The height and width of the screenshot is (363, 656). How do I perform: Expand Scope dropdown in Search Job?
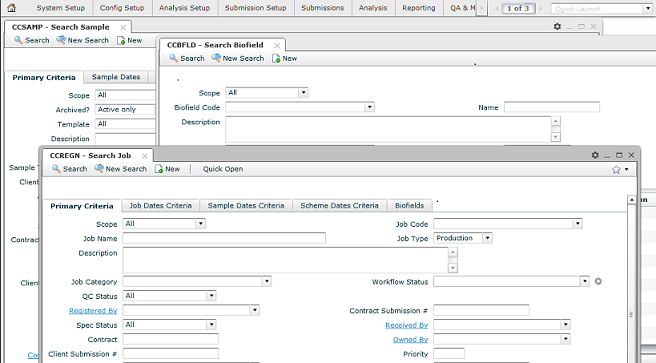200,224
